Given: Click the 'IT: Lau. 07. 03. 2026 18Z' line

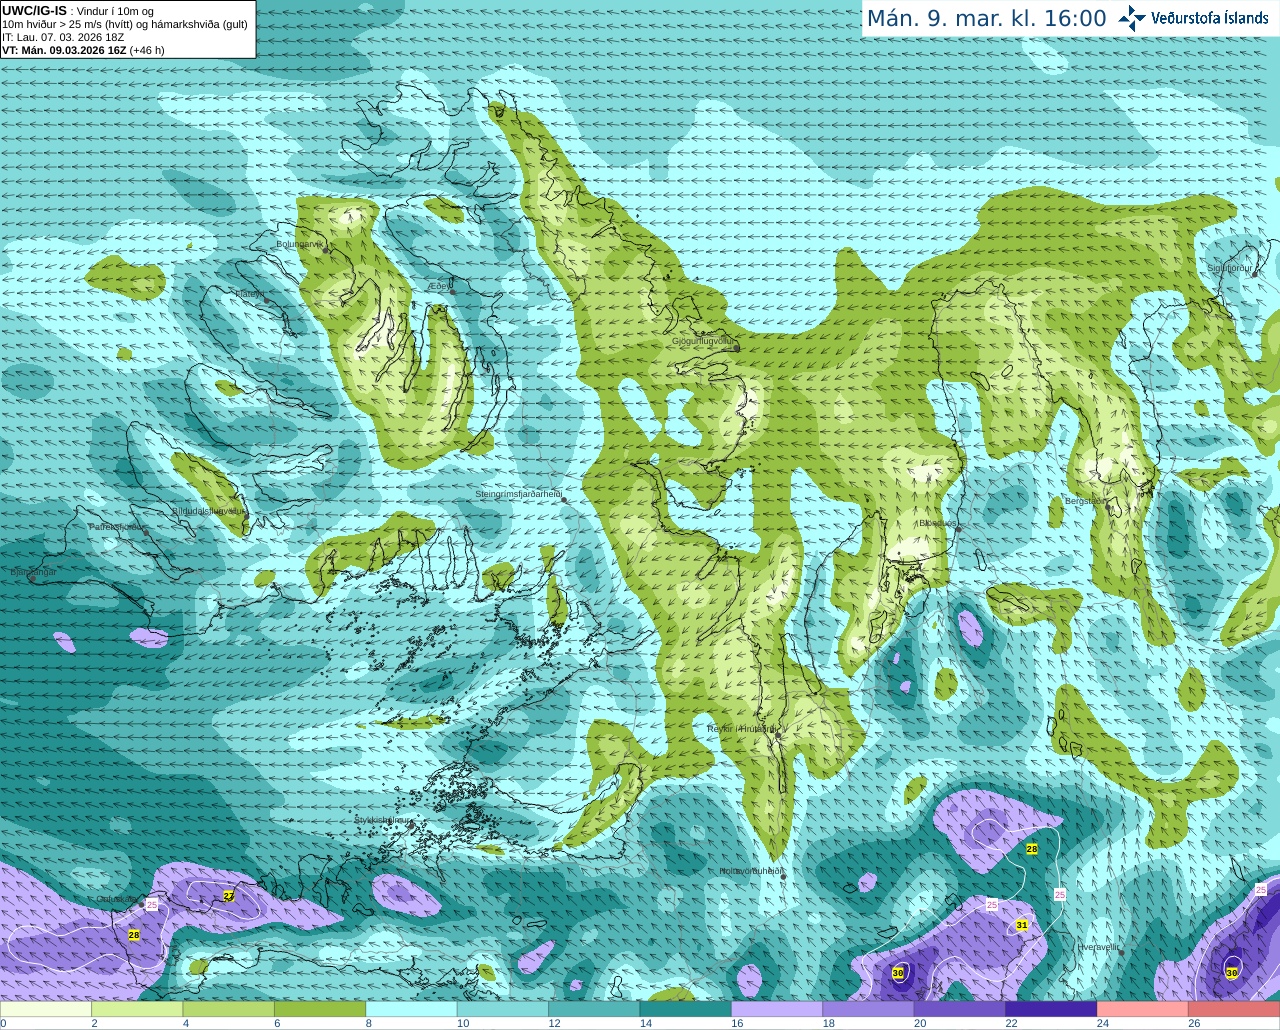Looking at the screenshot, I should click(63, 37).
